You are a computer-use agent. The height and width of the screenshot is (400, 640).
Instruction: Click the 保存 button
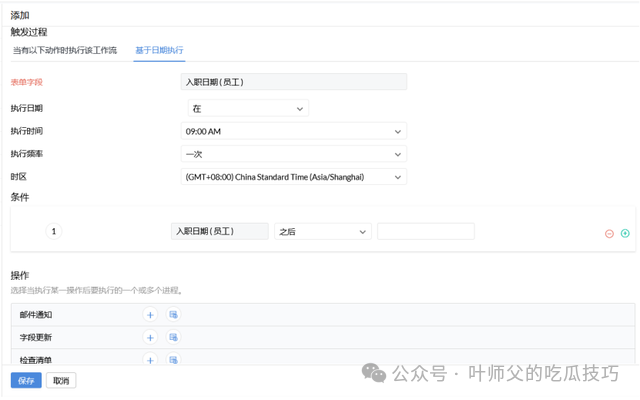click(26, 381)
